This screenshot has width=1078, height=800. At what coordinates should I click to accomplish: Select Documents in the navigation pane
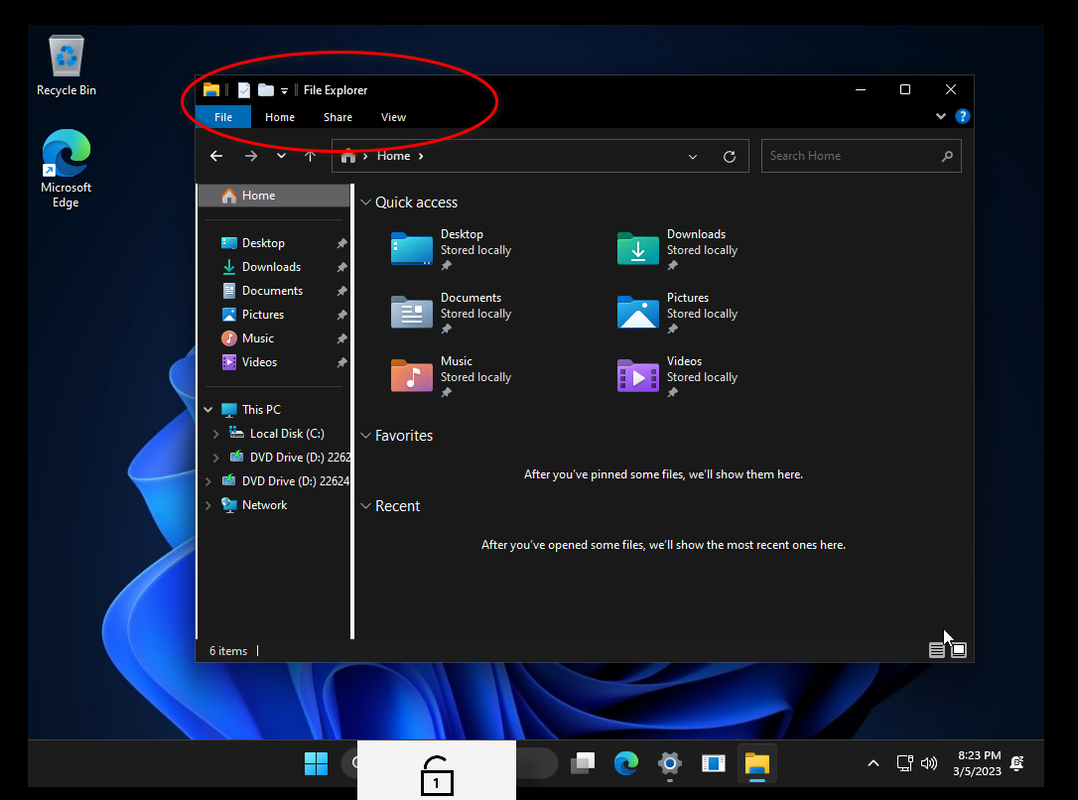(274, 291)
